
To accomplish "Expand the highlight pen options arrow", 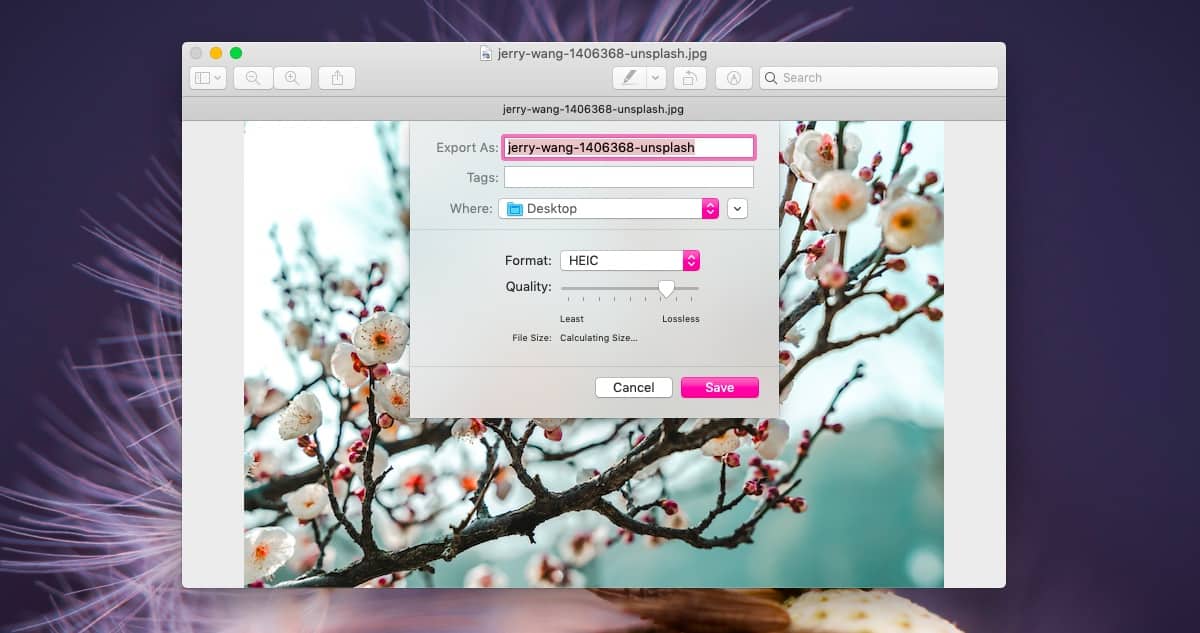I will 656,78.
